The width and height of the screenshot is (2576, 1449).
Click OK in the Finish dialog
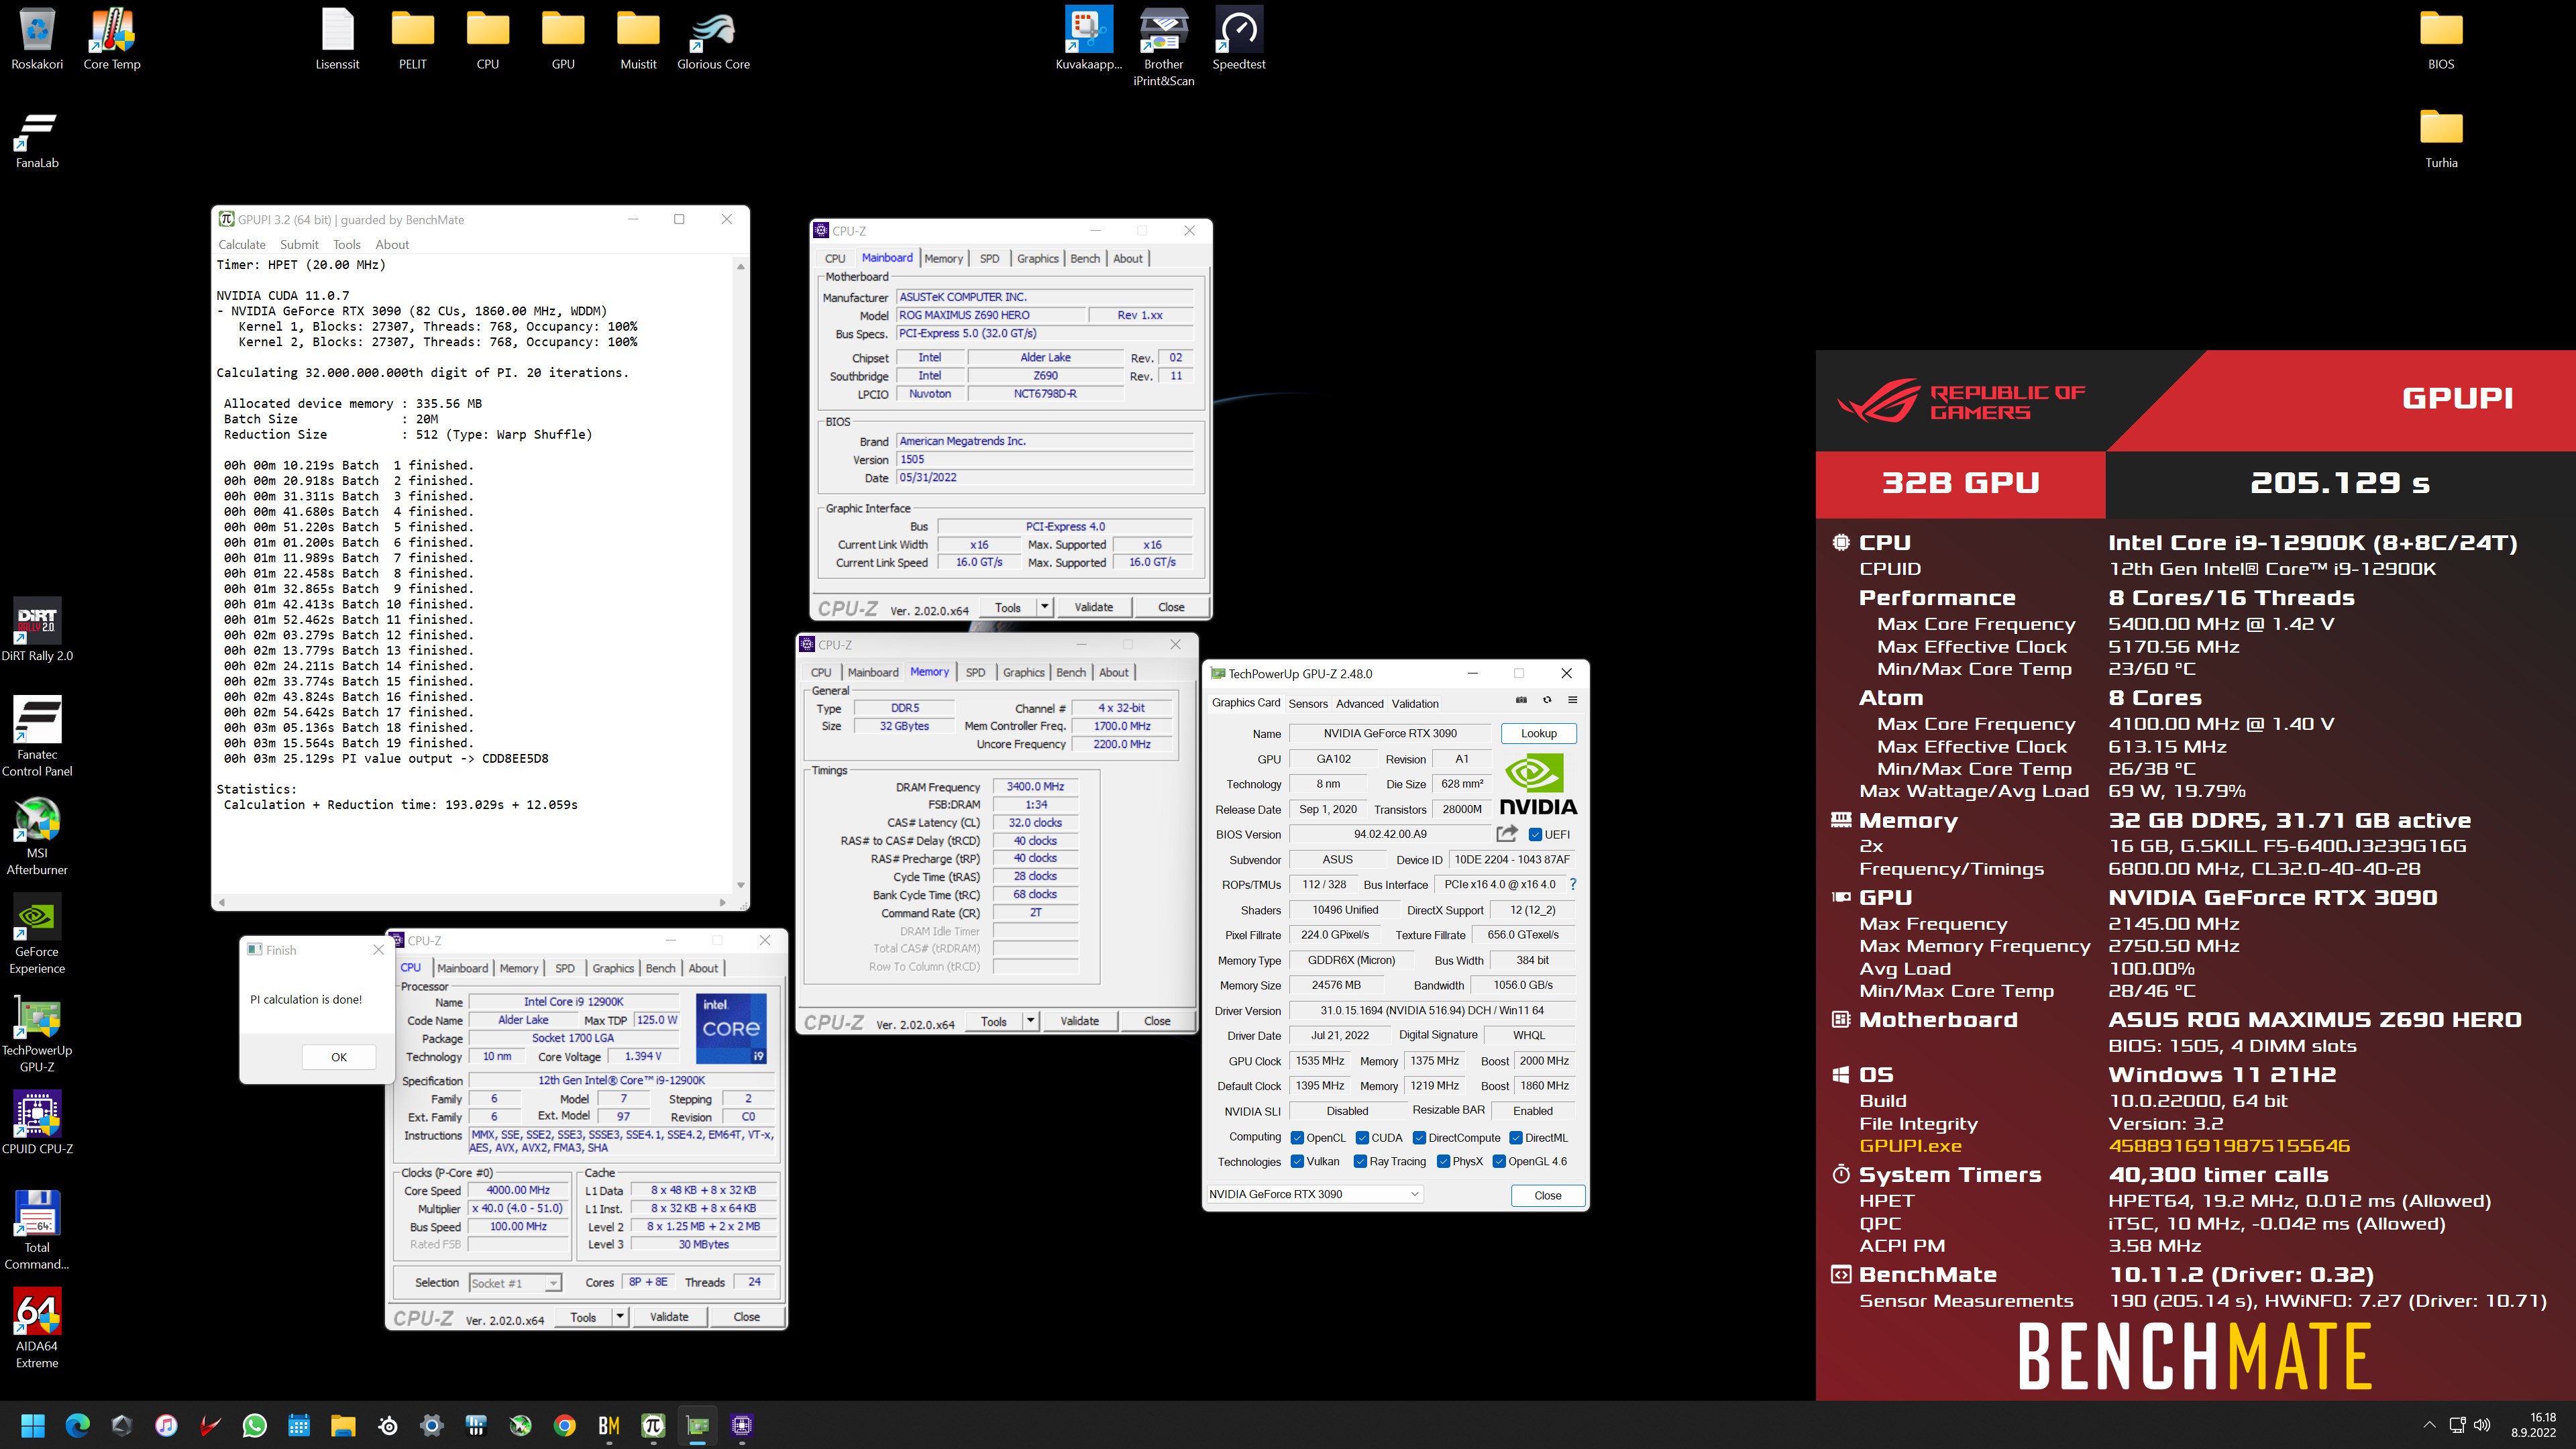(339, 1057)
